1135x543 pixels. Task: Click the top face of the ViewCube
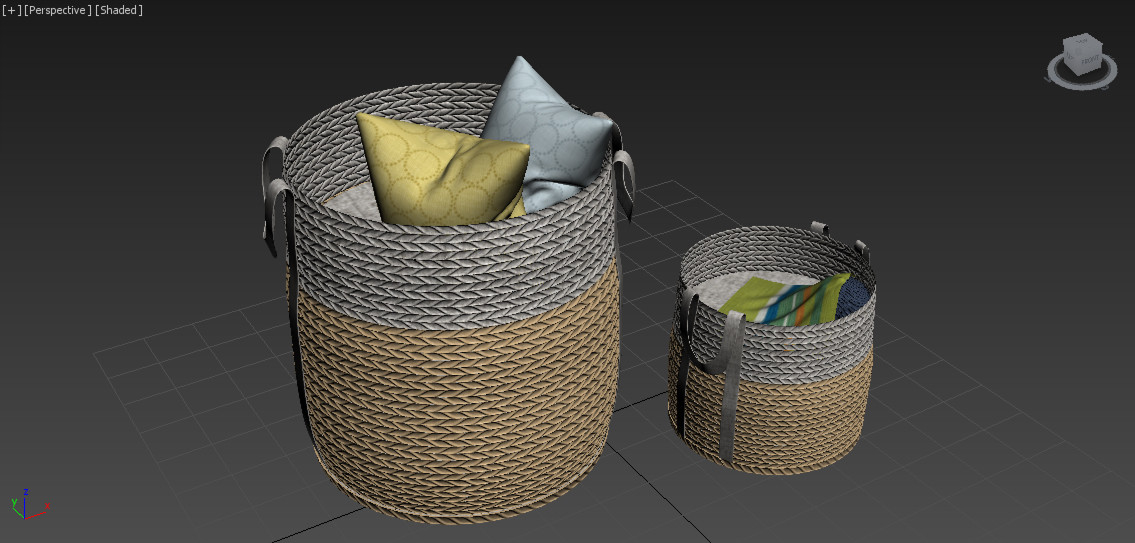click(1082, 43)
